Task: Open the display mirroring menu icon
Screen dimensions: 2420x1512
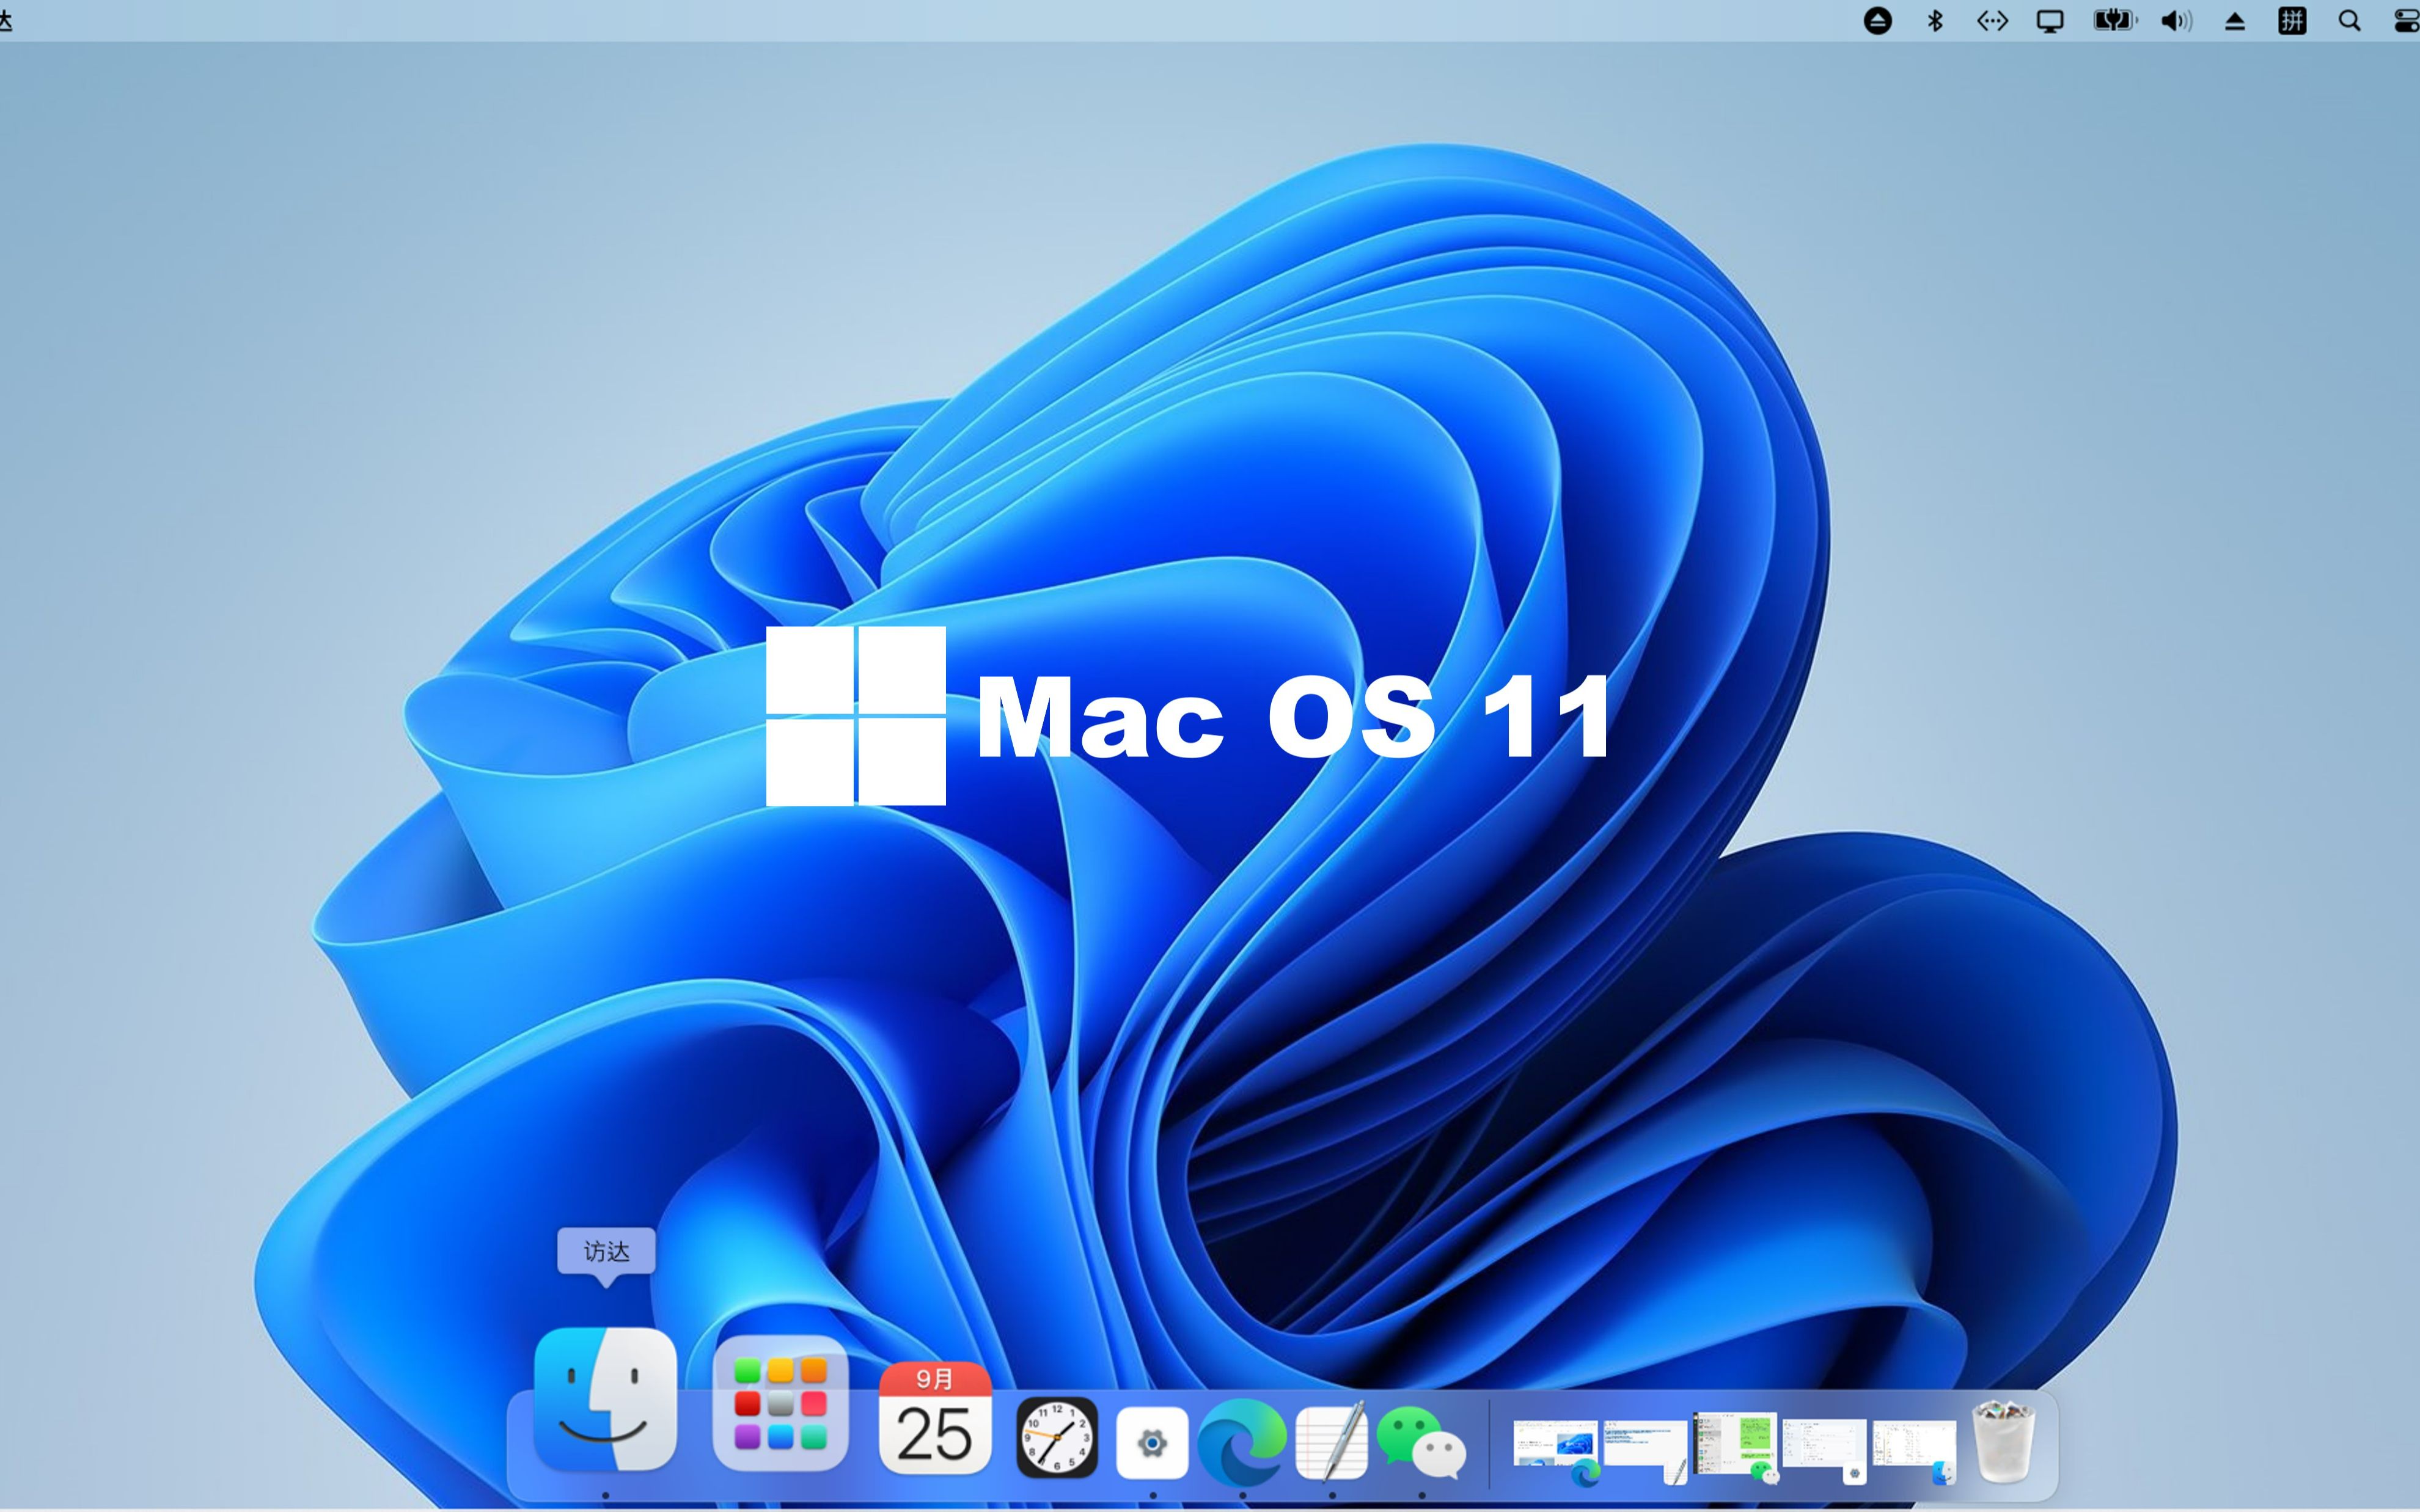Action: [x=2050, y=21]
